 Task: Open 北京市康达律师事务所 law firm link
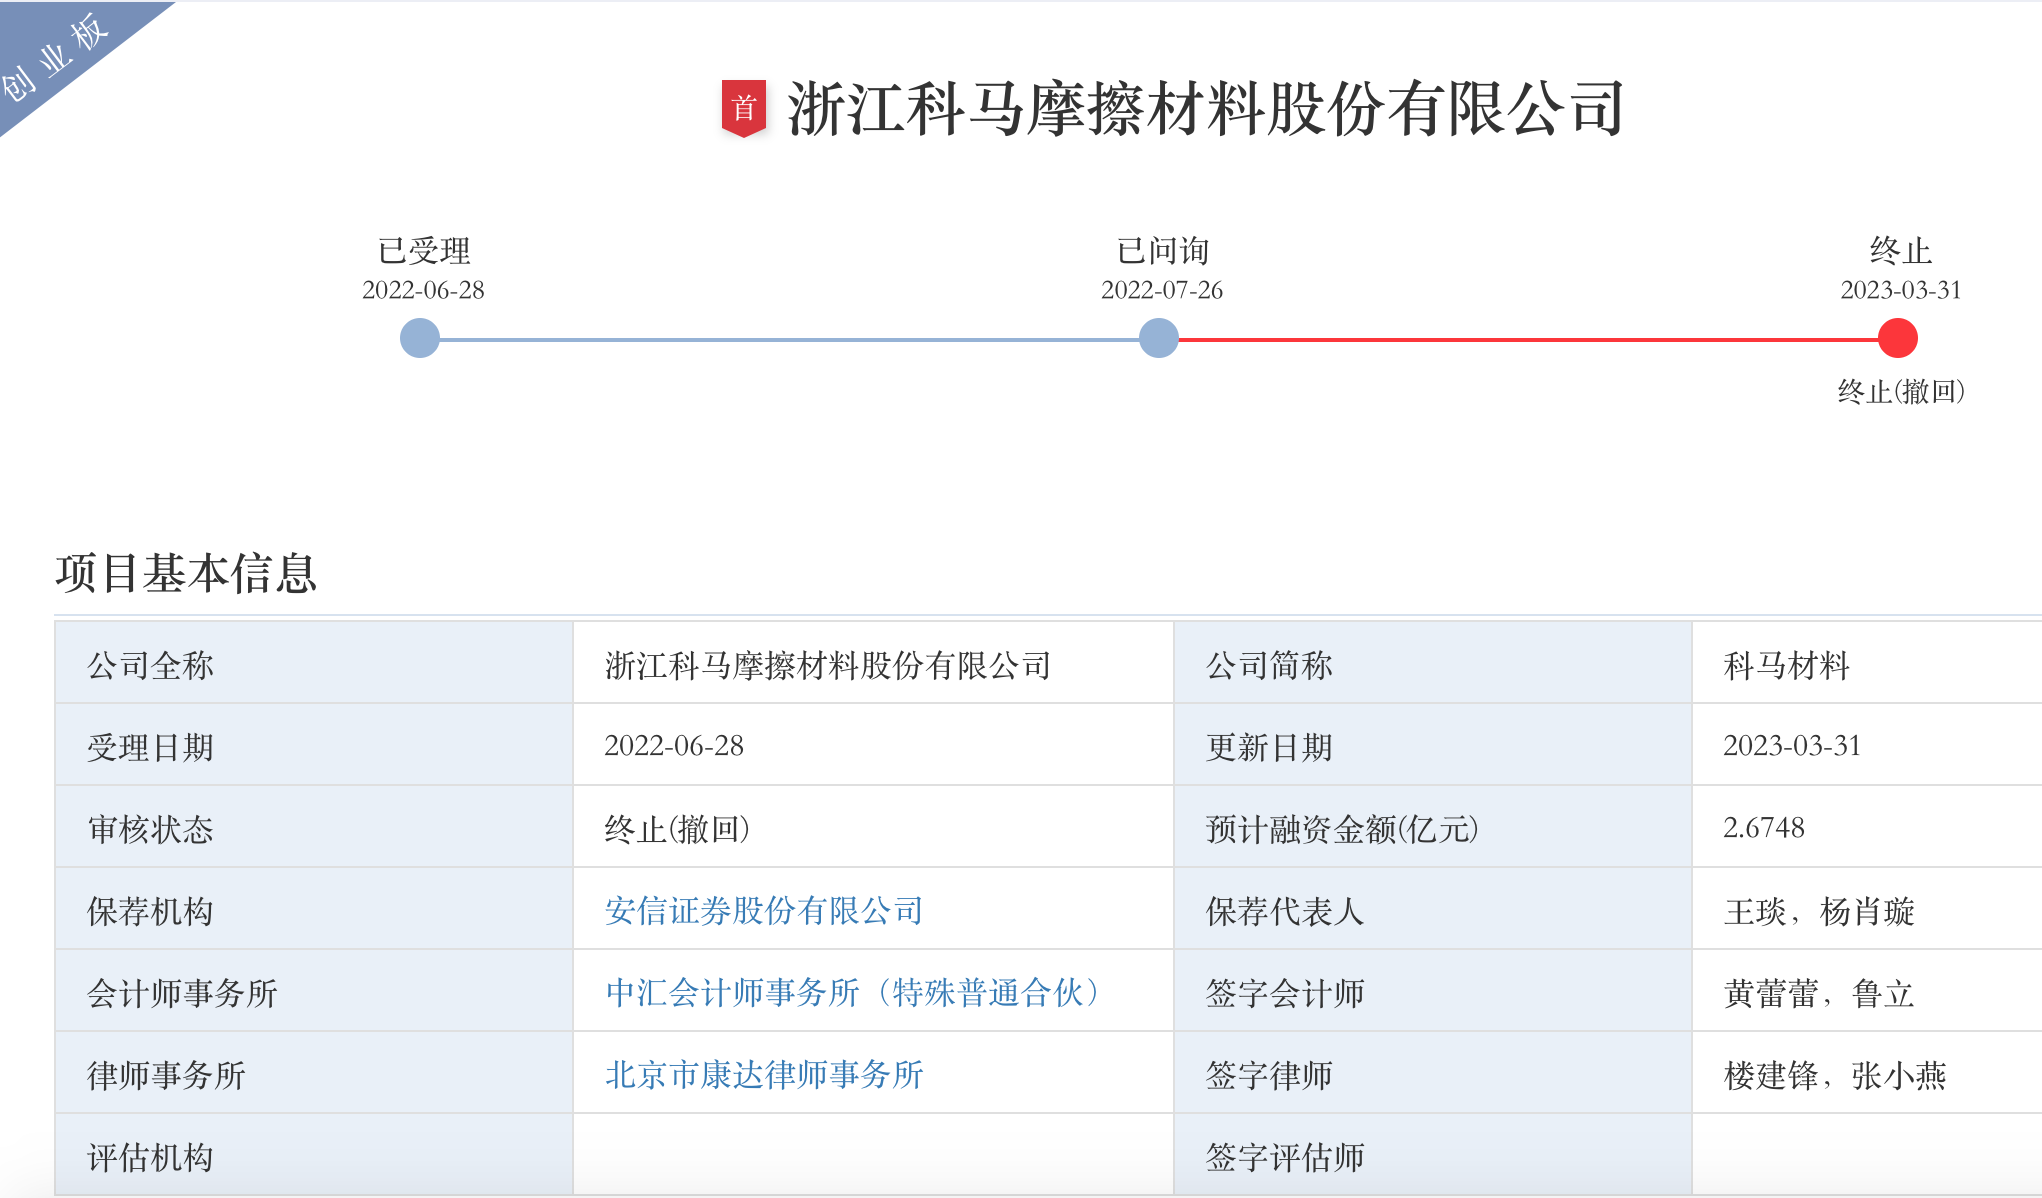(x=763, y=1075)
